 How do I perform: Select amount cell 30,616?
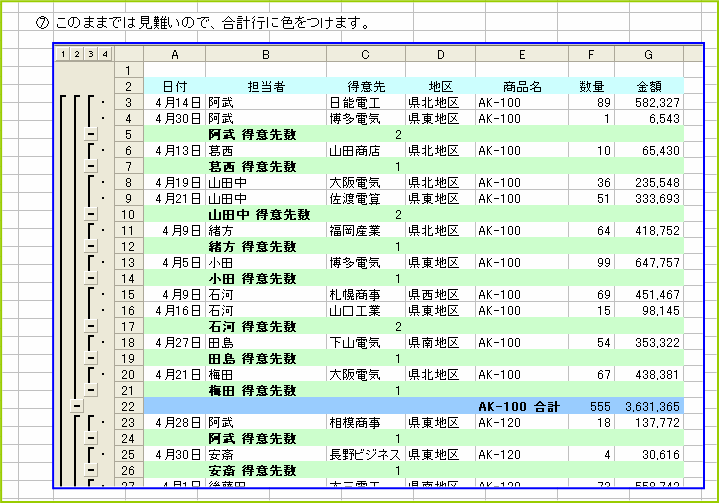point(648,454)
